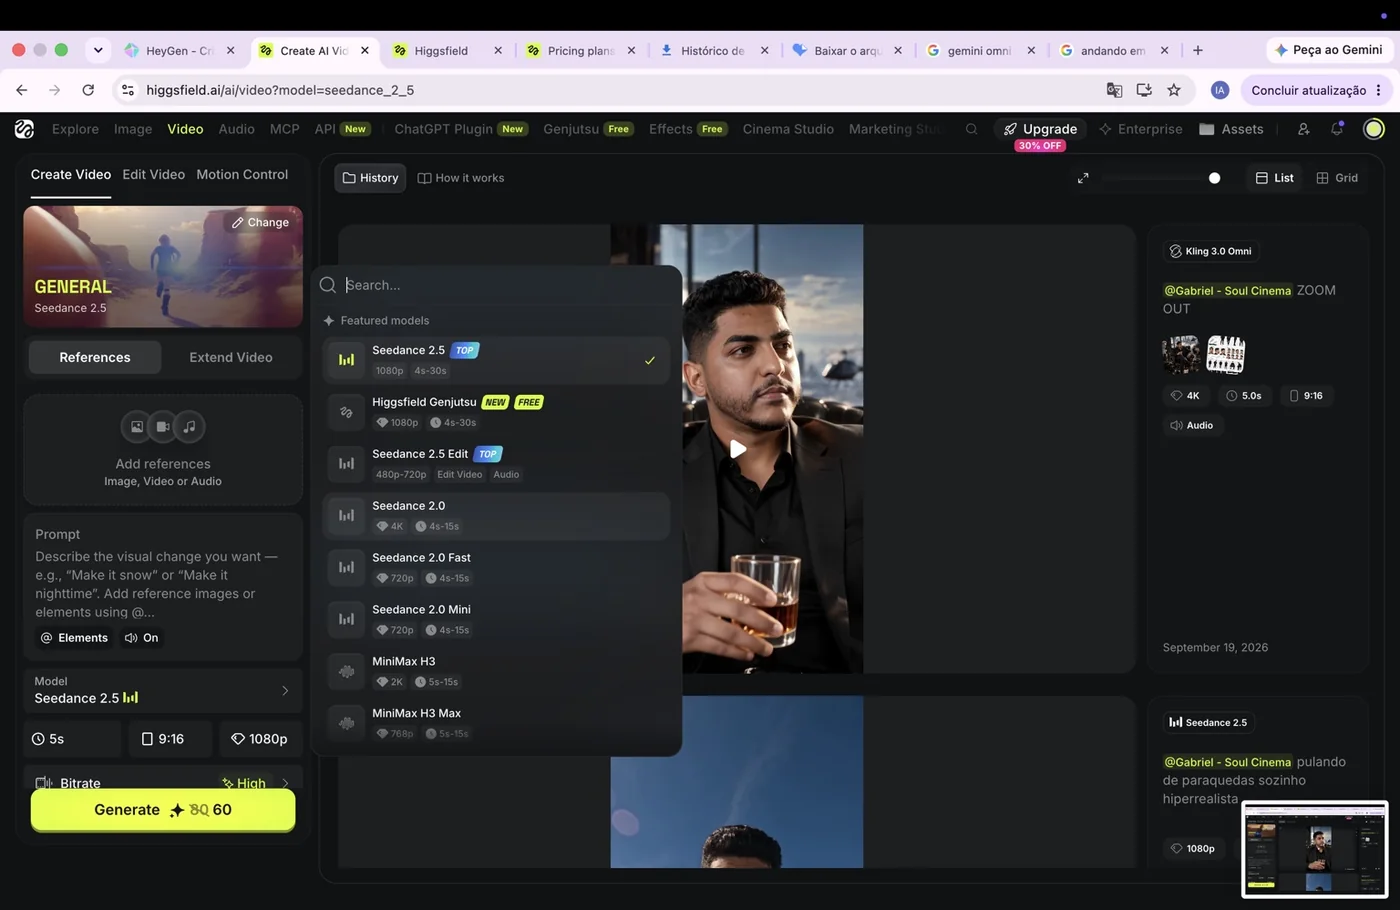Play the video of man holding whiskey glass
1400x910 pixels.
coord(738,449)
